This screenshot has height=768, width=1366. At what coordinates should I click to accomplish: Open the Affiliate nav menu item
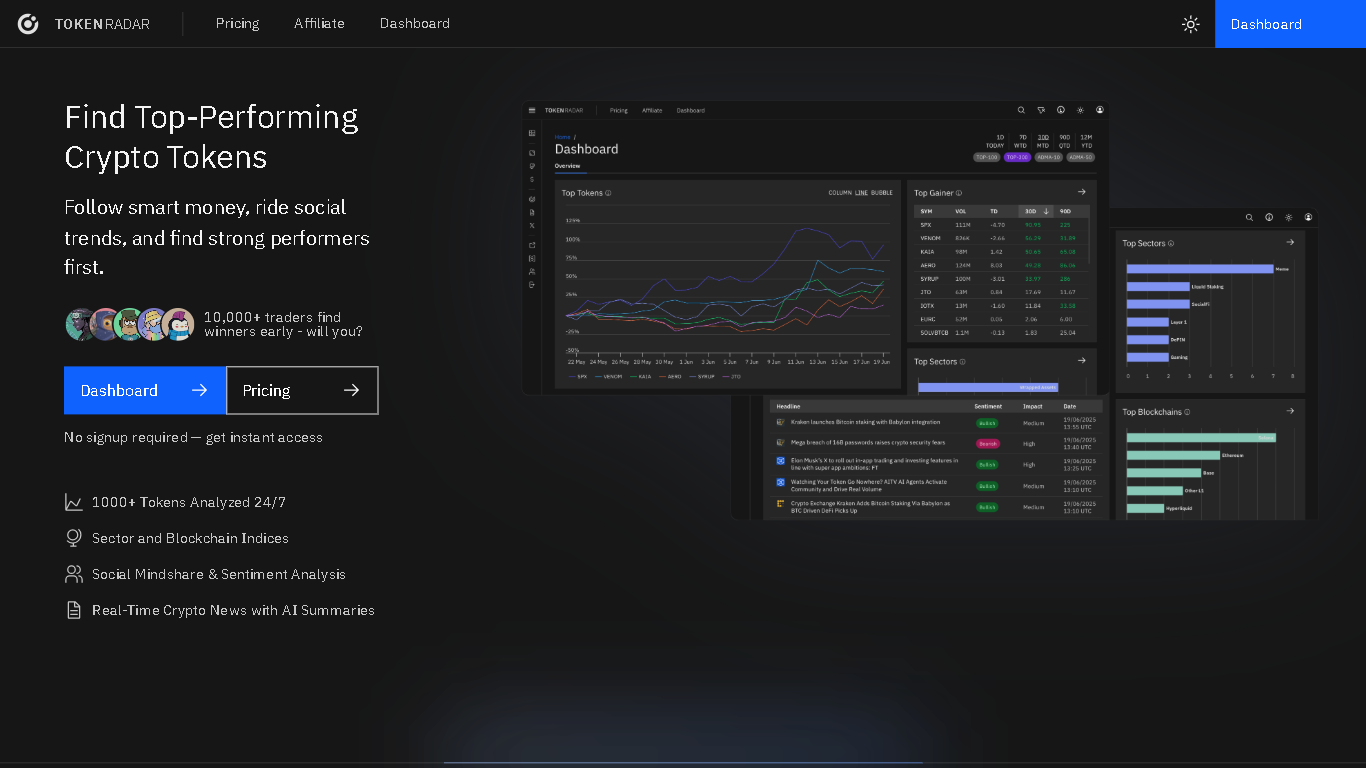click(x=319, y=23)
